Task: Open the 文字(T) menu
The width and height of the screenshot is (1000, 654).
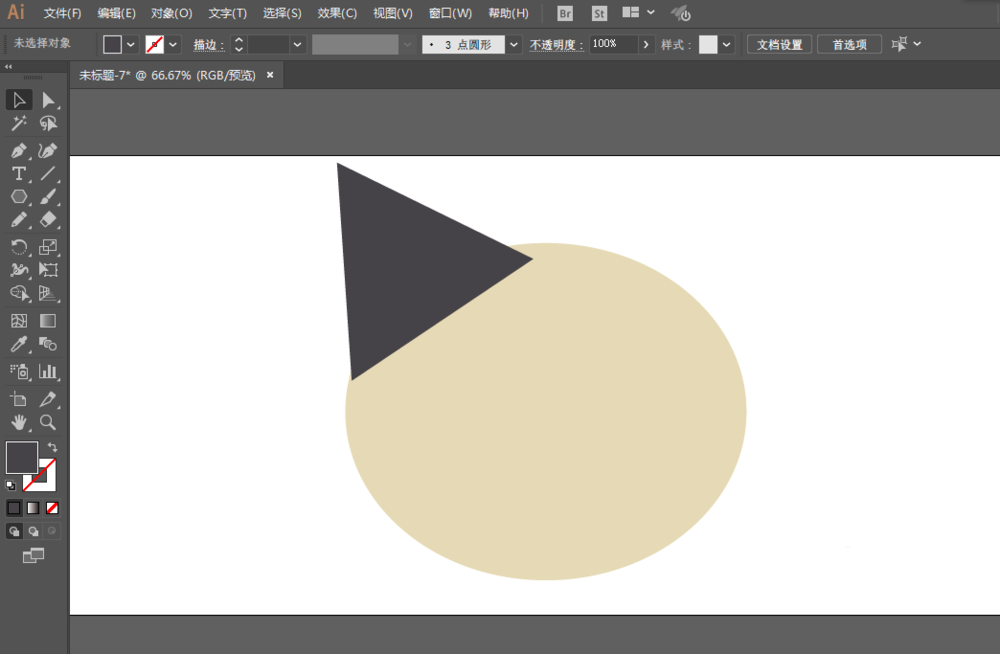Action: (x=228, y=13)
